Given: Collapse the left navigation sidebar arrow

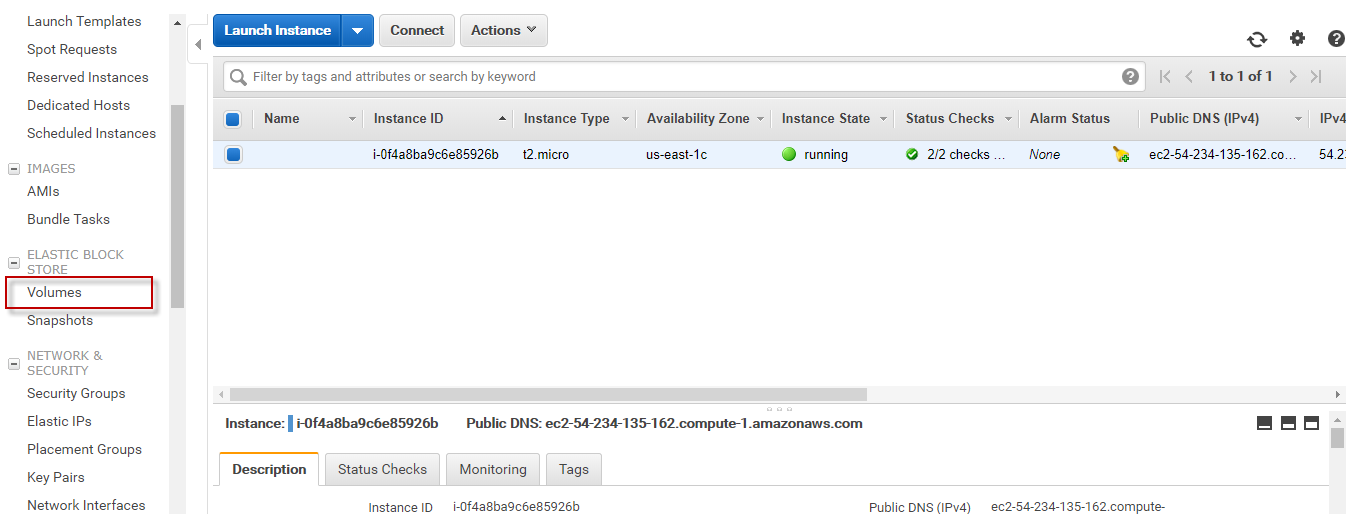Looking at the screenshot, I should point(198,44).
